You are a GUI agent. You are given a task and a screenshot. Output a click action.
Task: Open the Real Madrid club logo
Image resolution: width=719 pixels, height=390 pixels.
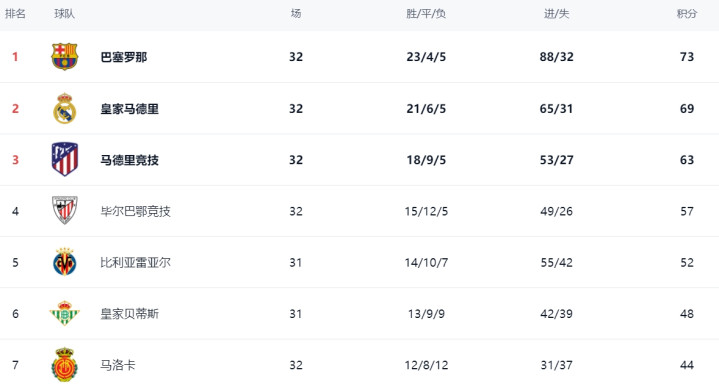(x=65, y=108)
